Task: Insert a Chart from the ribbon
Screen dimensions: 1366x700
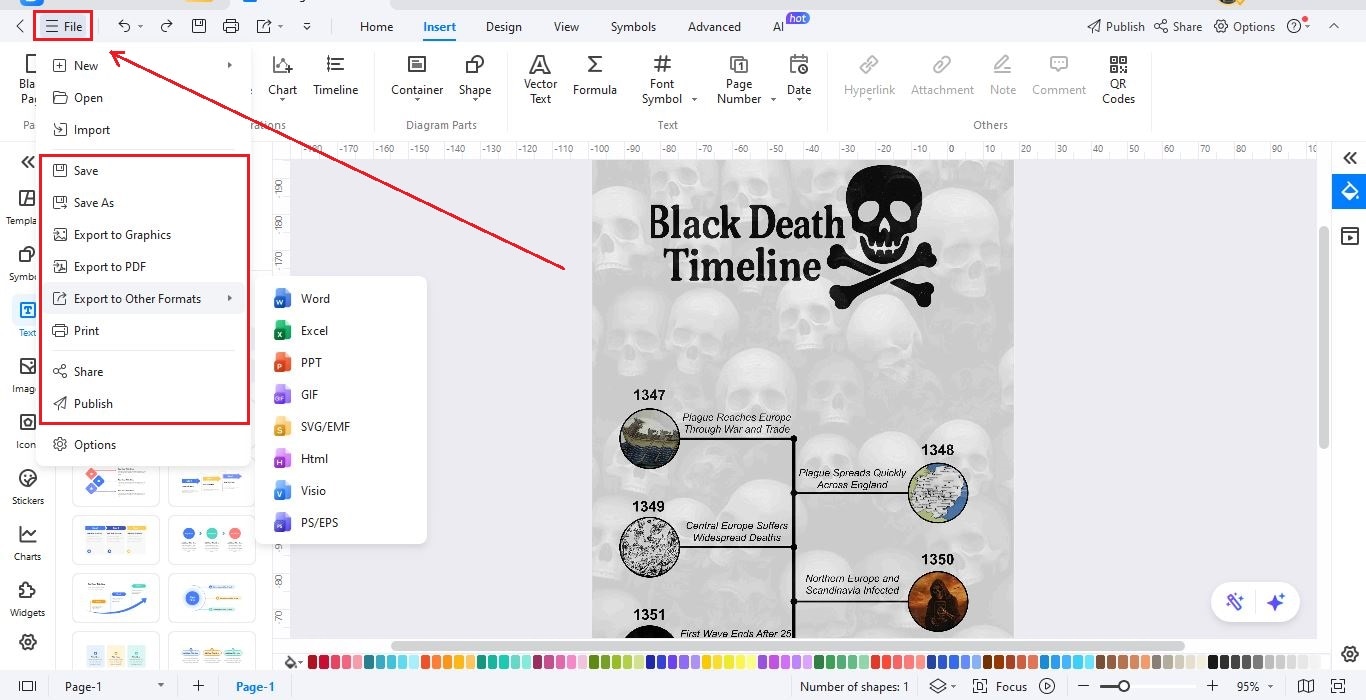Action: (x=283, y=76)
